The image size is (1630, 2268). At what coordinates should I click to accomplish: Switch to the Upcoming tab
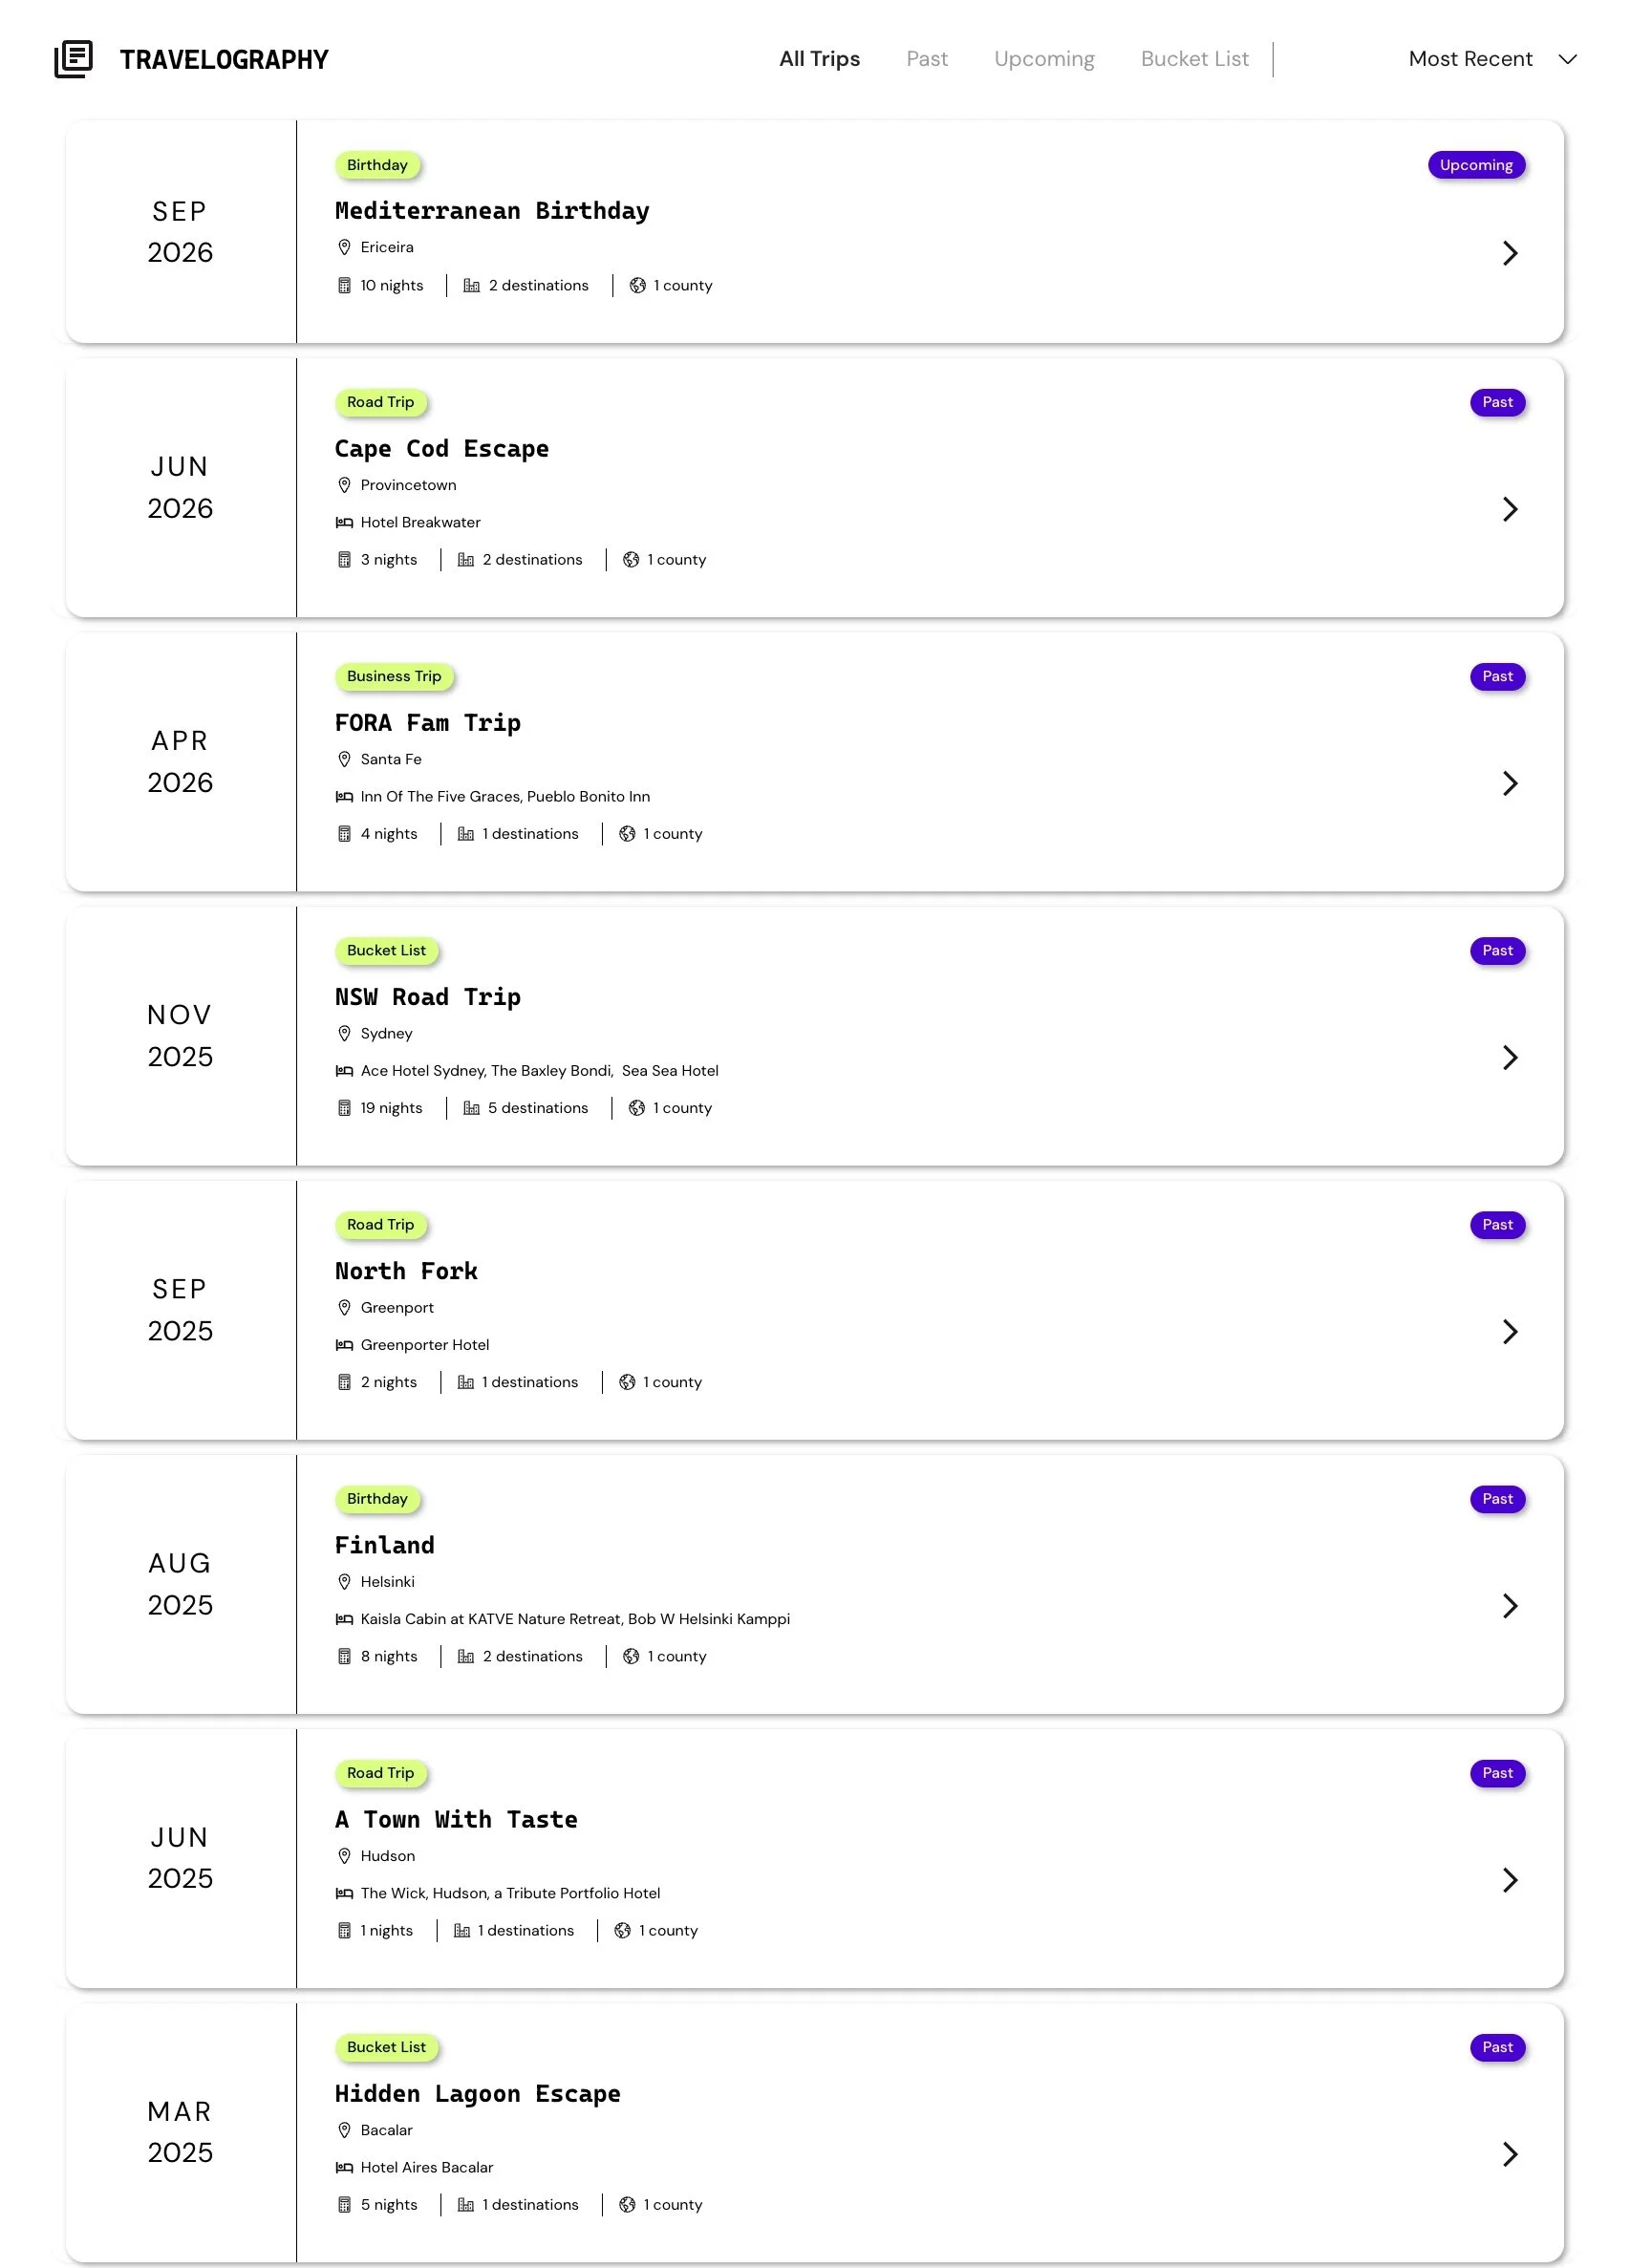[x=1044, y=59]
